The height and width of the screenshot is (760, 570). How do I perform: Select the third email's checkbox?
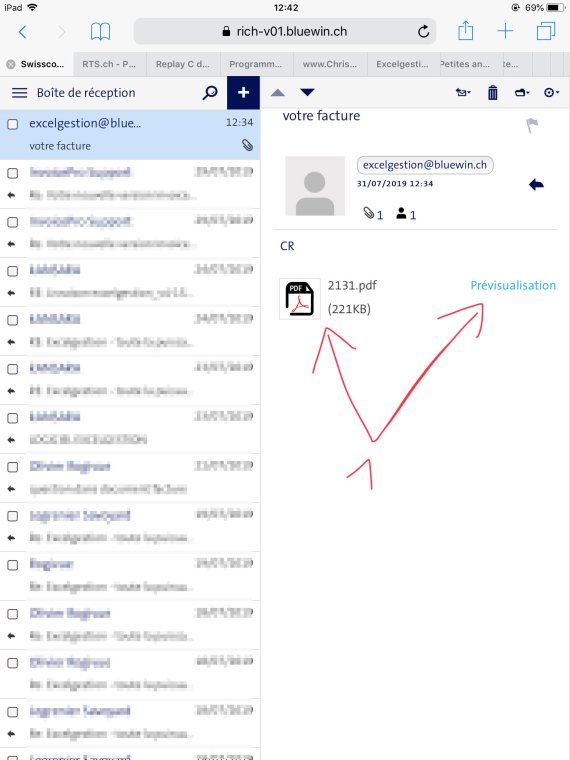(13, 222)
